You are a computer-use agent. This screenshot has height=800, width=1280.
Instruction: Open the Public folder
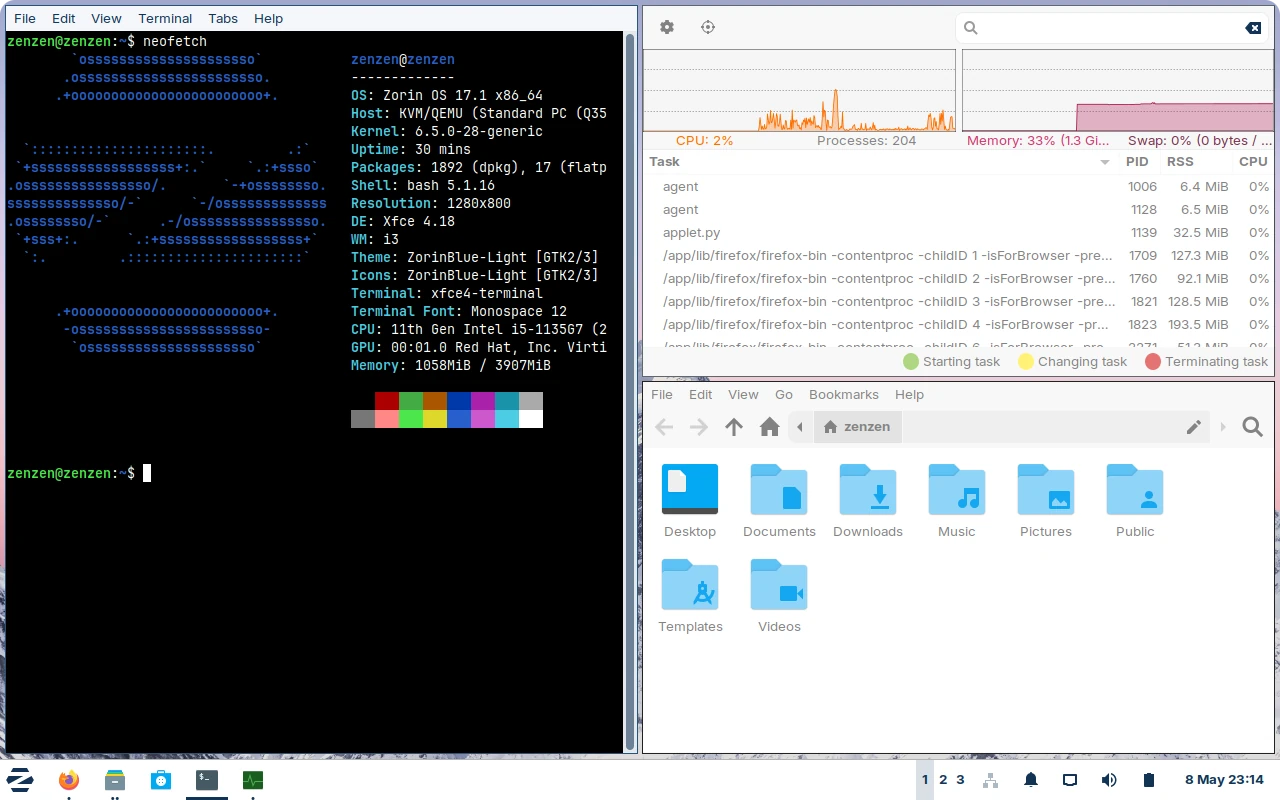coord(1135,501)
